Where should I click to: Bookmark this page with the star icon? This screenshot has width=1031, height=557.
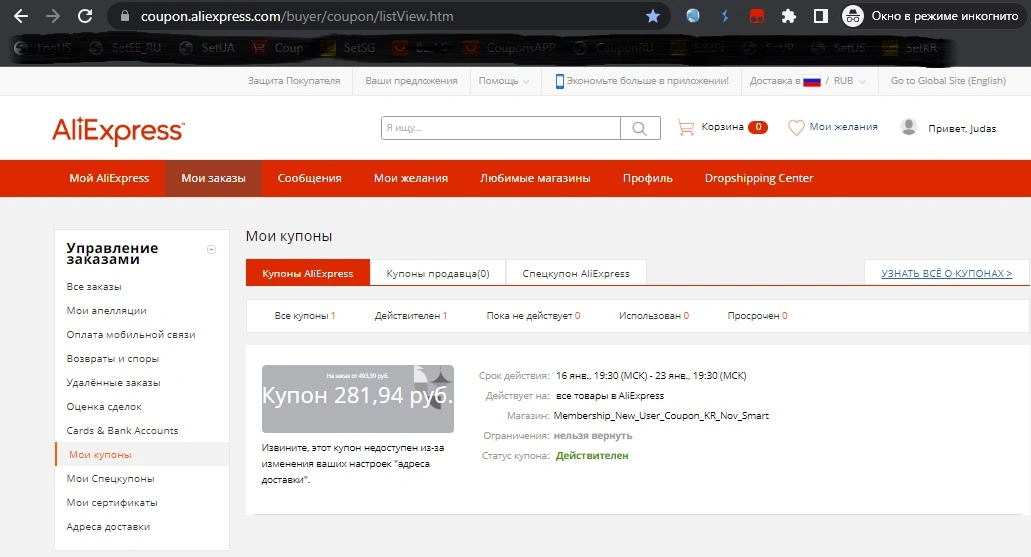(x=652, y=16)
